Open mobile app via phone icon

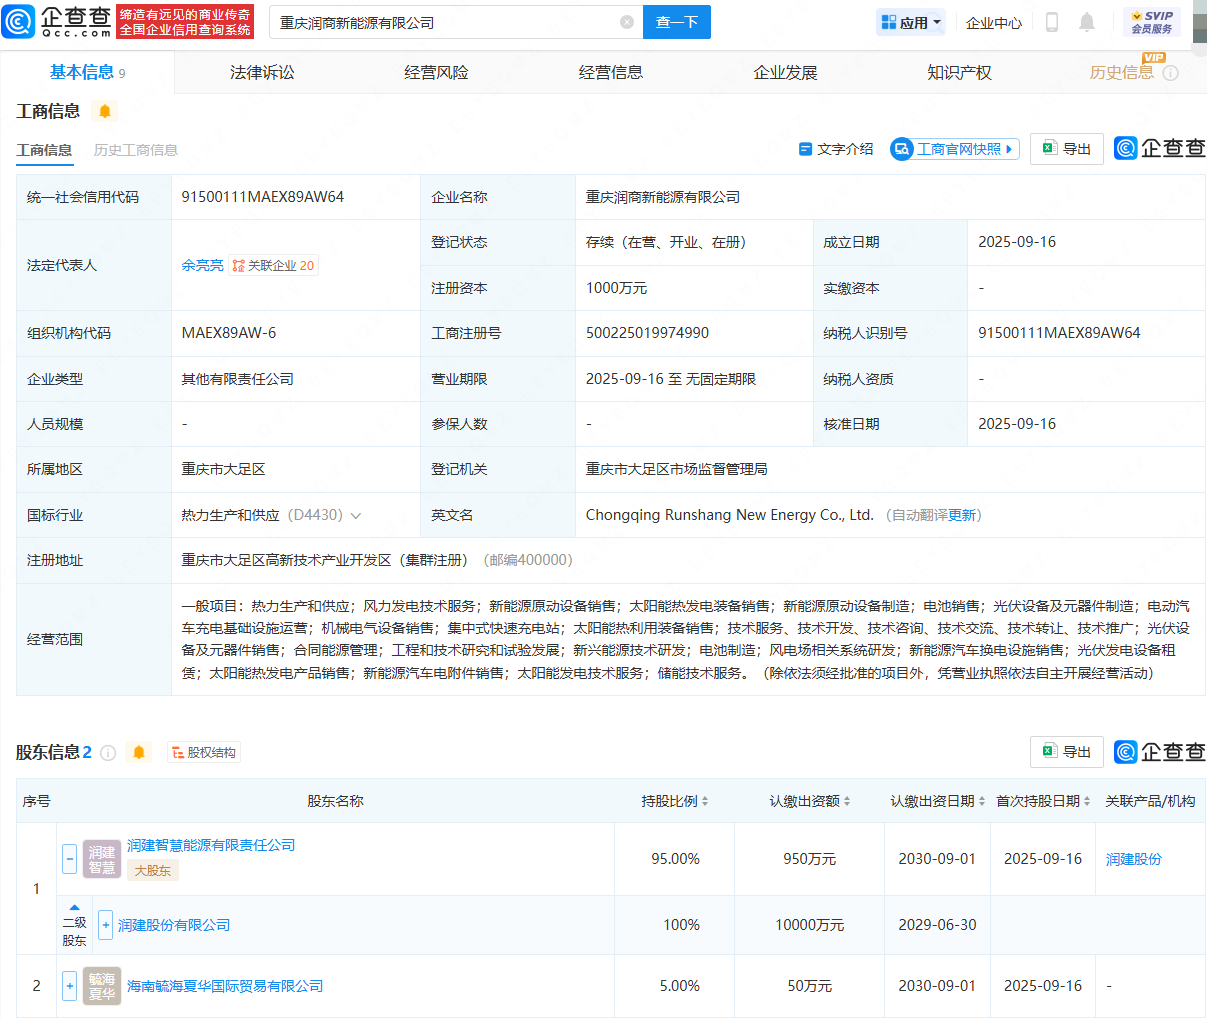point(1051,22)
